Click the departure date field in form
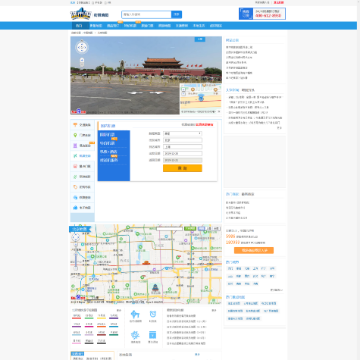 pos(183,154)
